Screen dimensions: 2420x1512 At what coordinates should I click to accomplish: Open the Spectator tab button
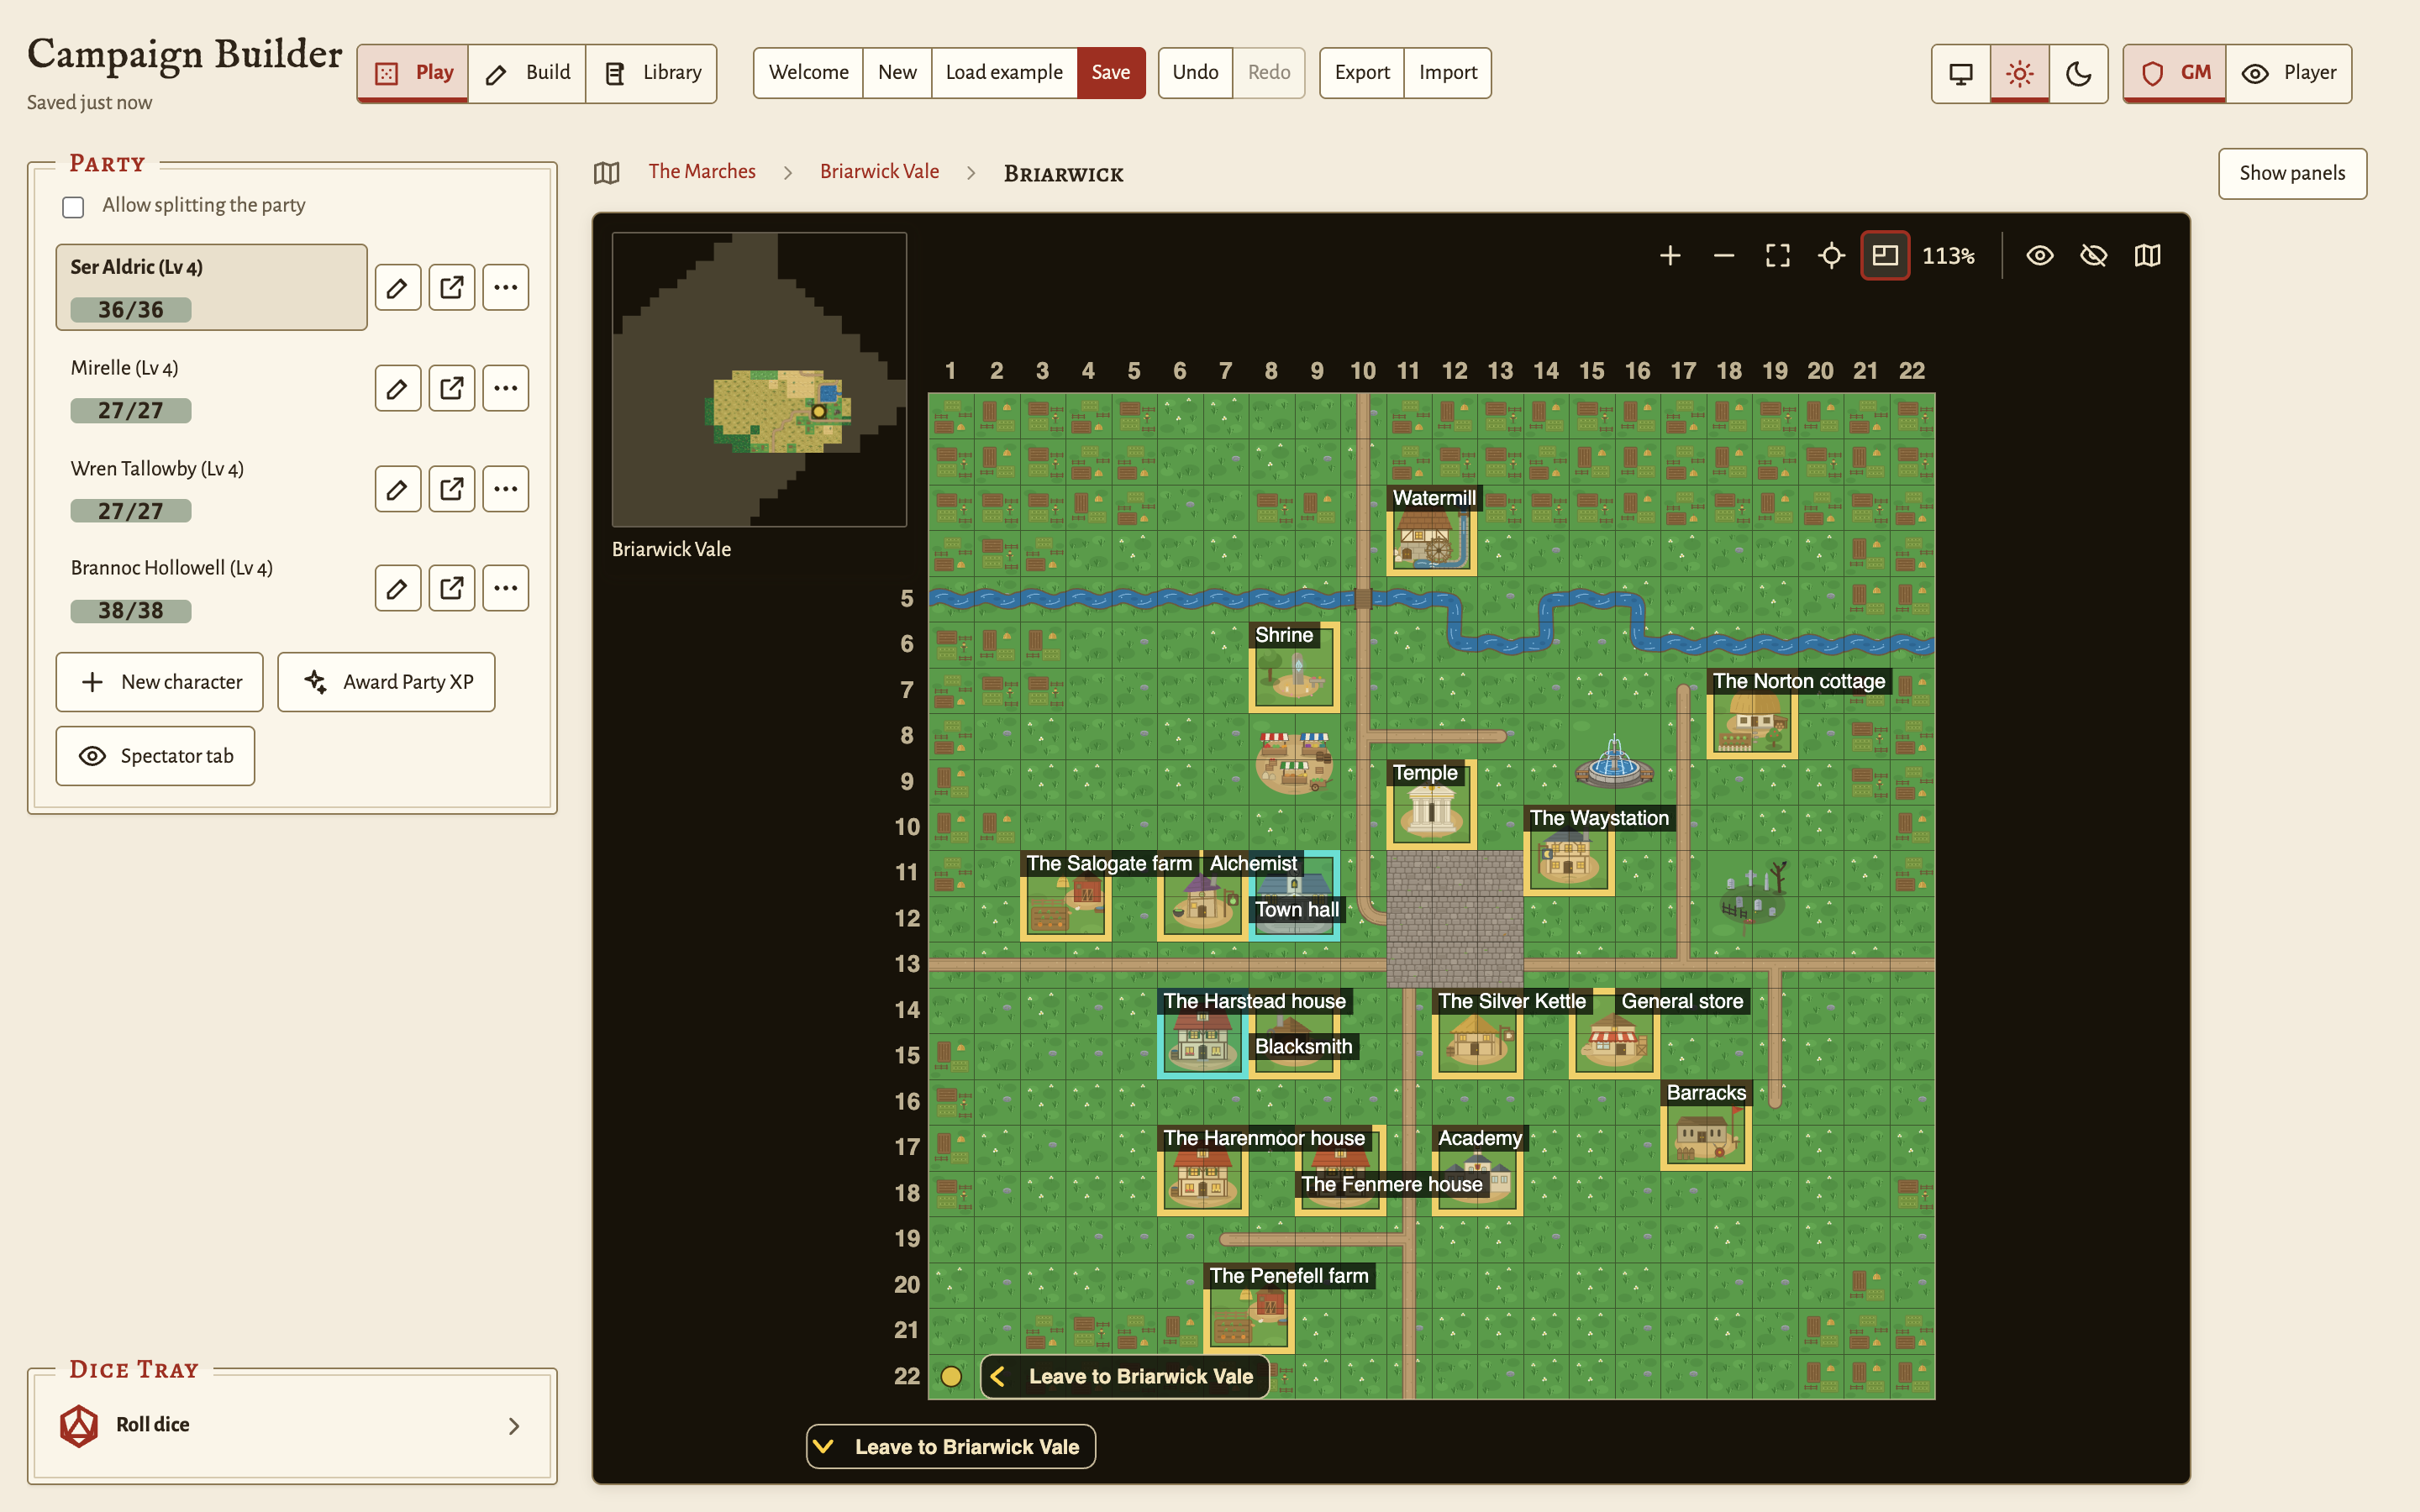[x=155, y=756]
